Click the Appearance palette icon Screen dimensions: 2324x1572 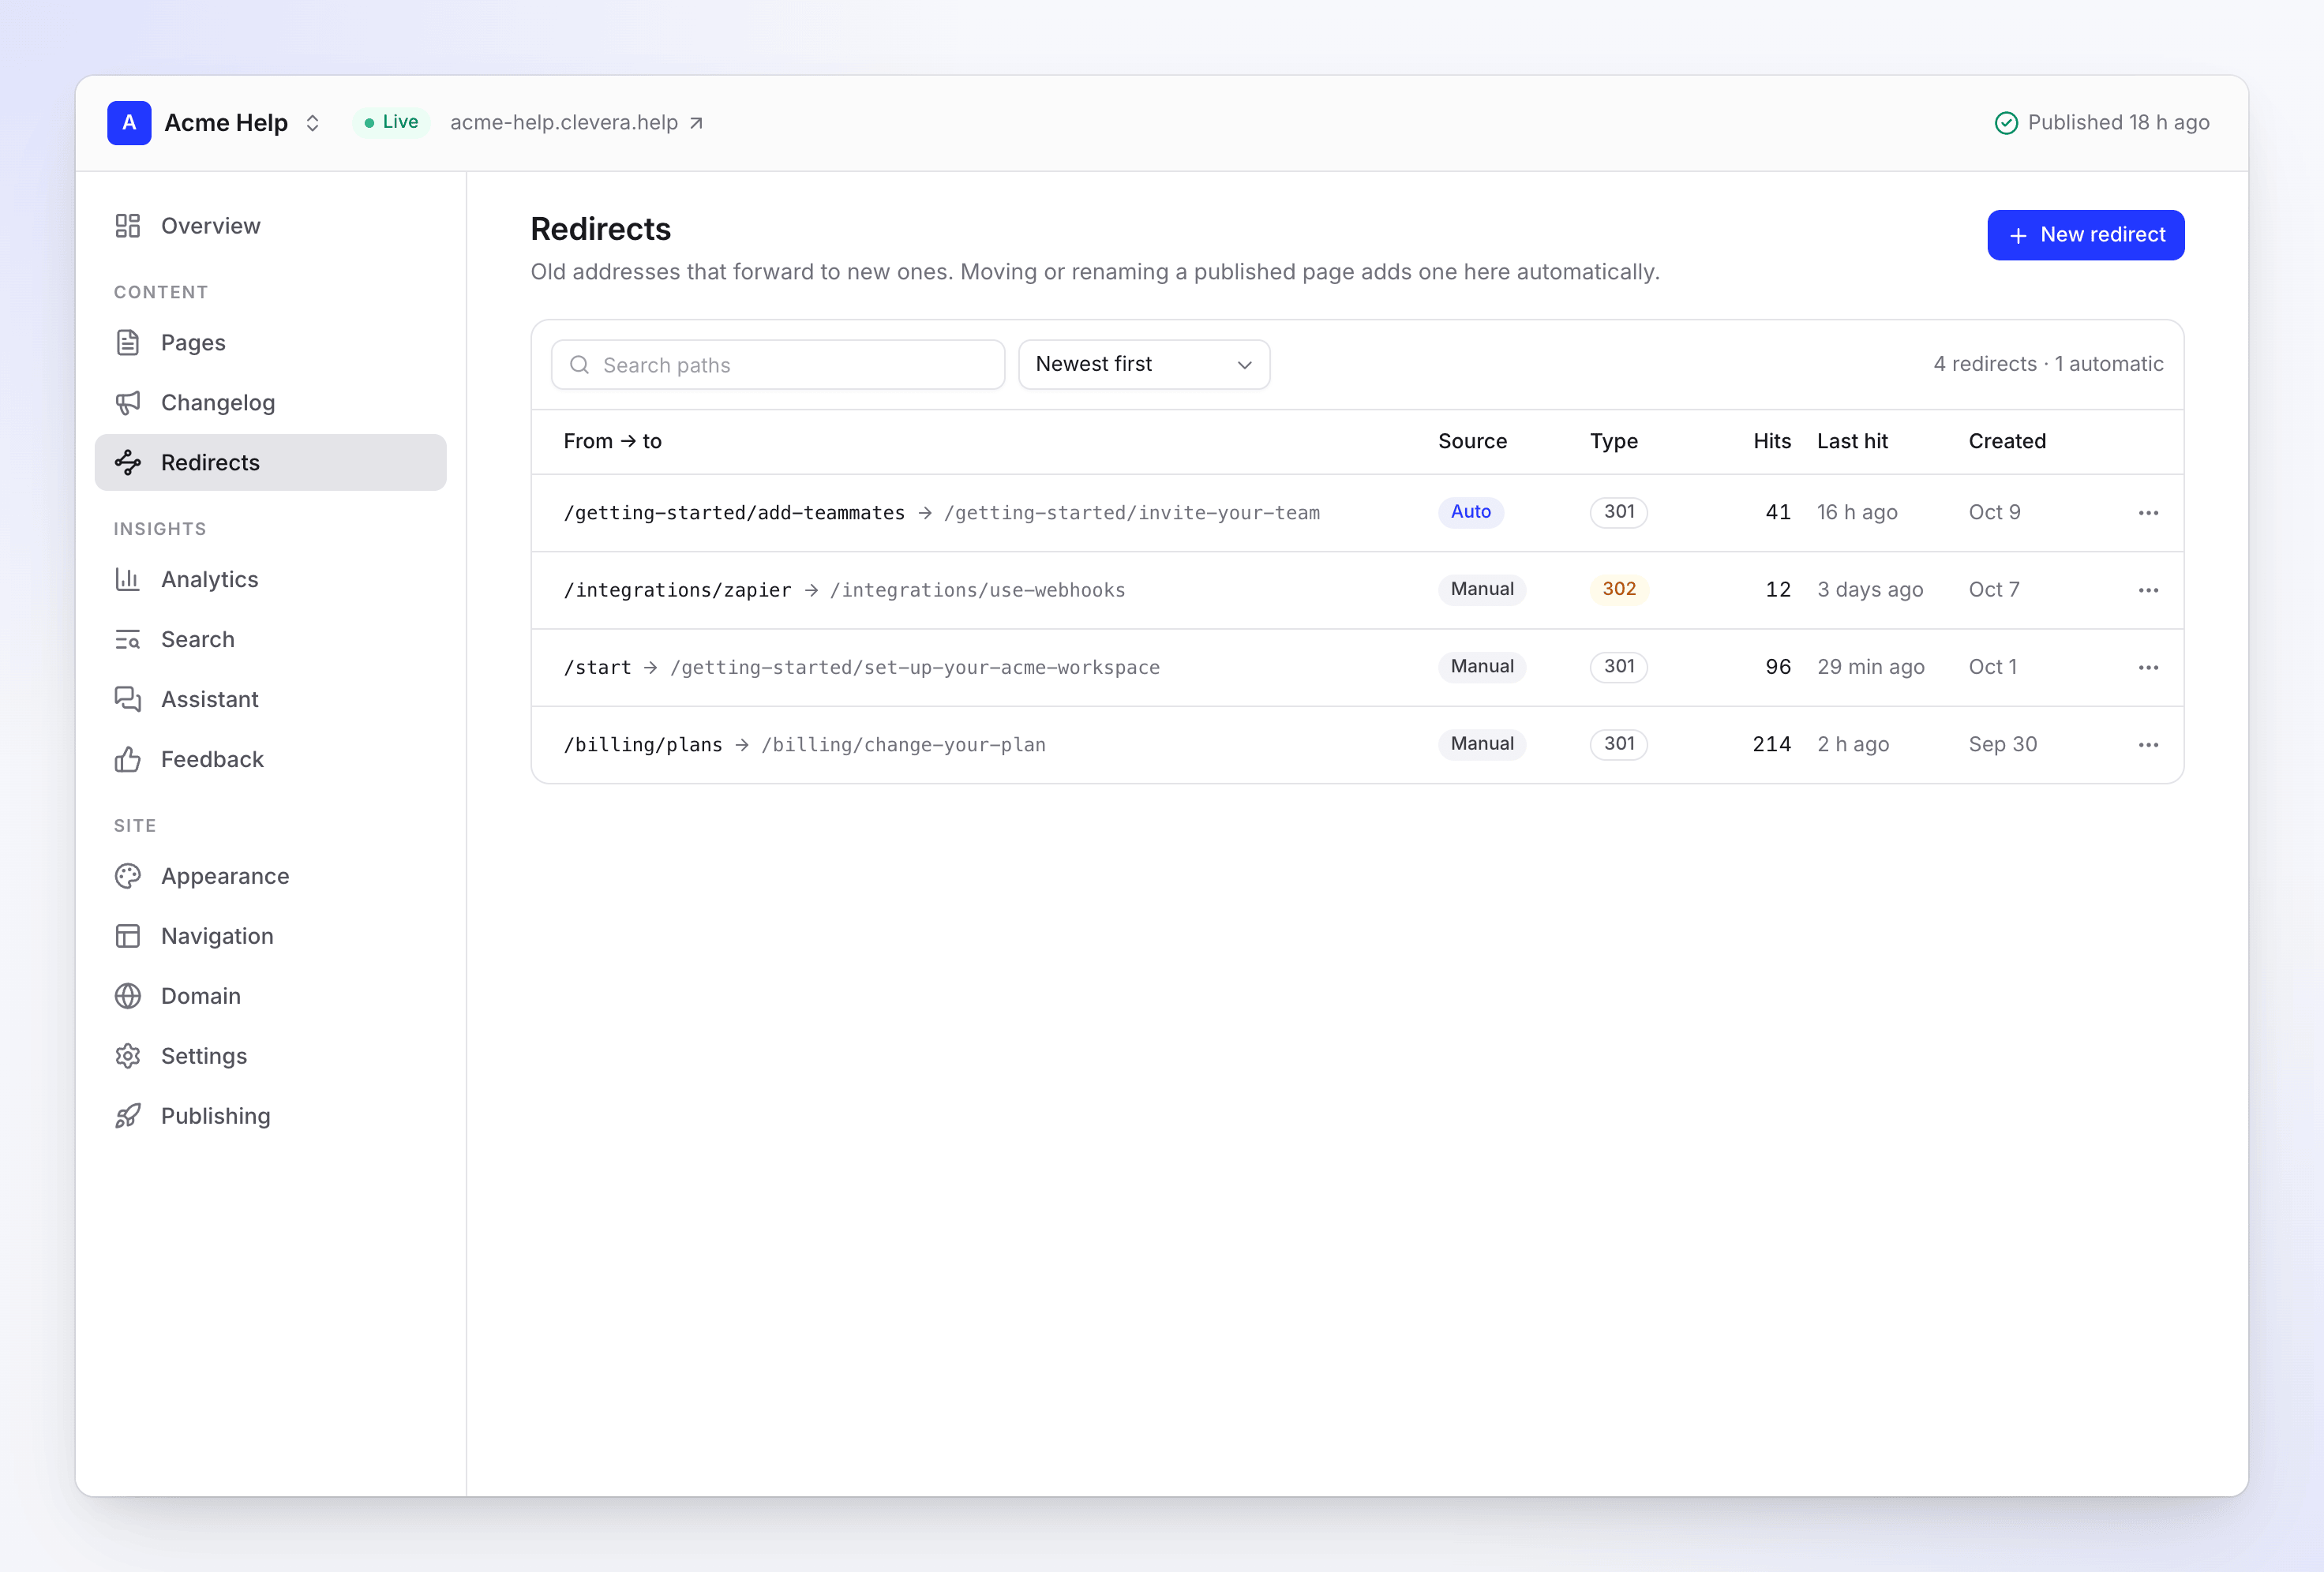(127, 876)
